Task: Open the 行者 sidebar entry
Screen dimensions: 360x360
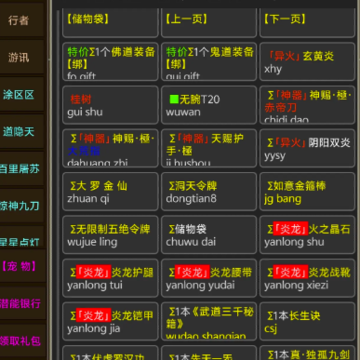Action: click(x=22, y=20)
